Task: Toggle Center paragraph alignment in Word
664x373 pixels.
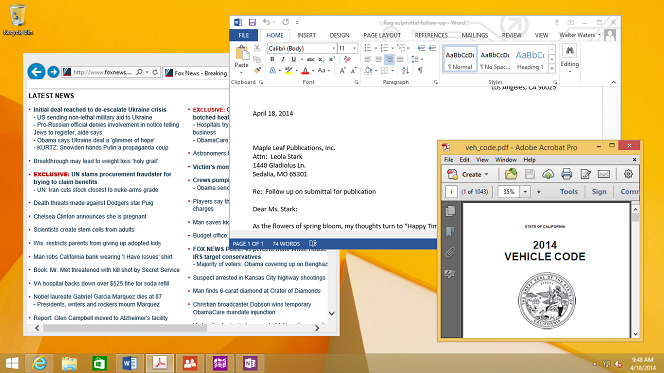Action: pyautogui.click(x=379, y=59)
